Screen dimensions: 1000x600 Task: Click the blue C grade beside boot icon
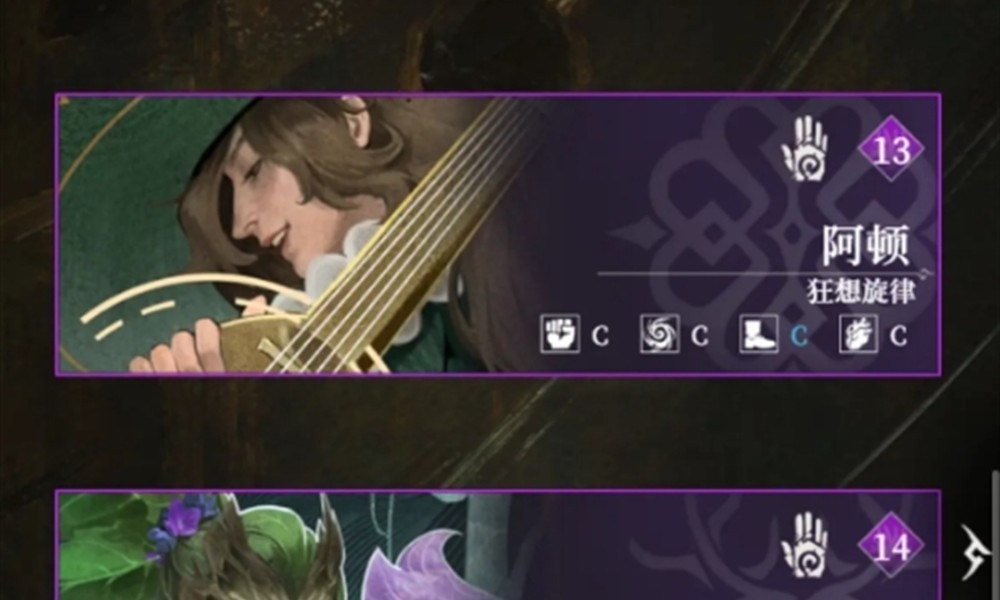[799, 335]
